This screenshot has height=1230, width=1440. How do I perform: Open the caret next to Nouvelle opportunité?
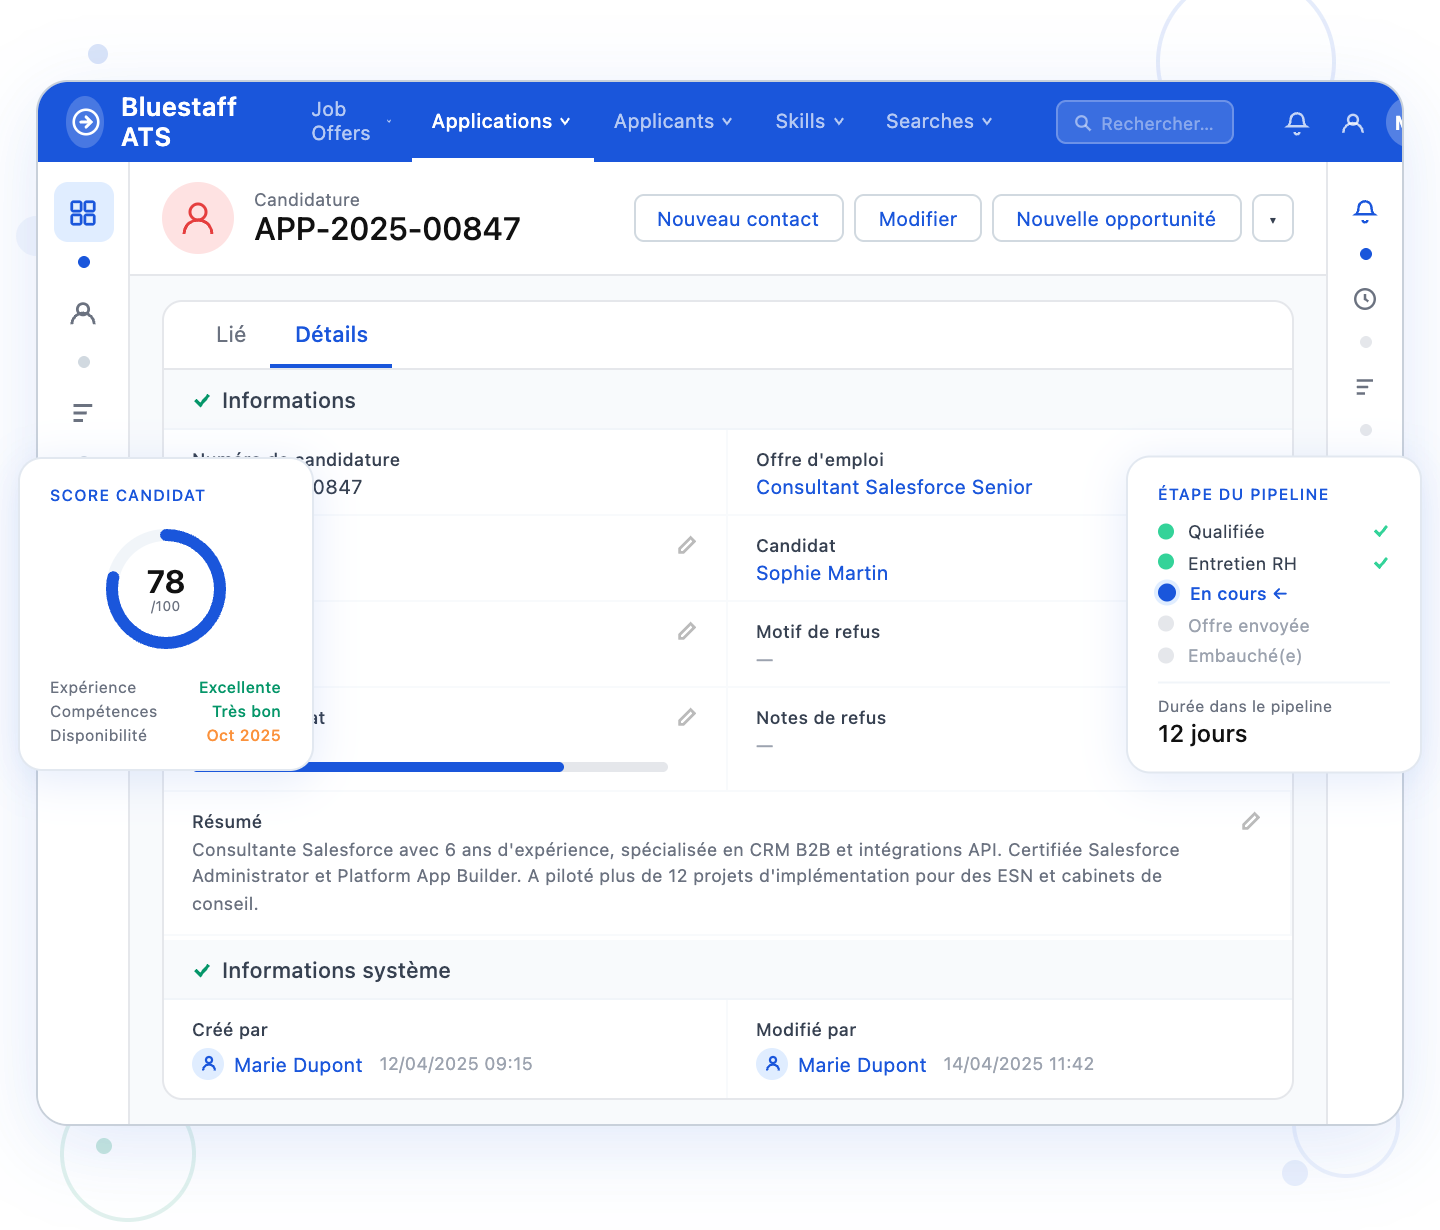[x=1272, y=218]
